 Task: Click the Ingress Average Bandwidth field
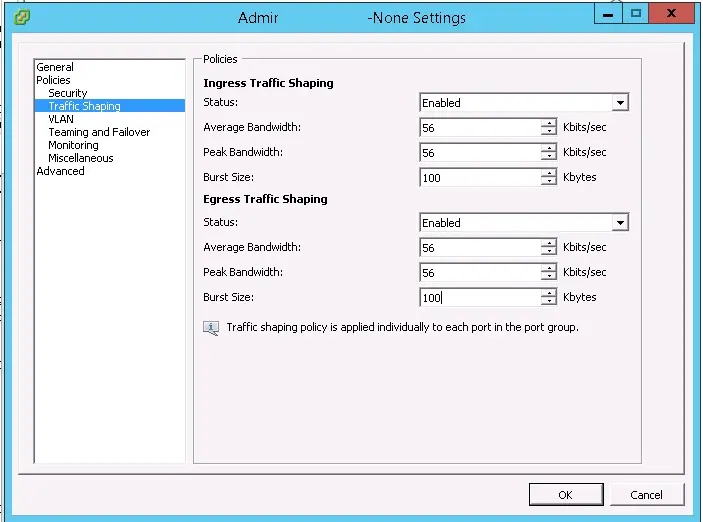[x=481, y=128]
